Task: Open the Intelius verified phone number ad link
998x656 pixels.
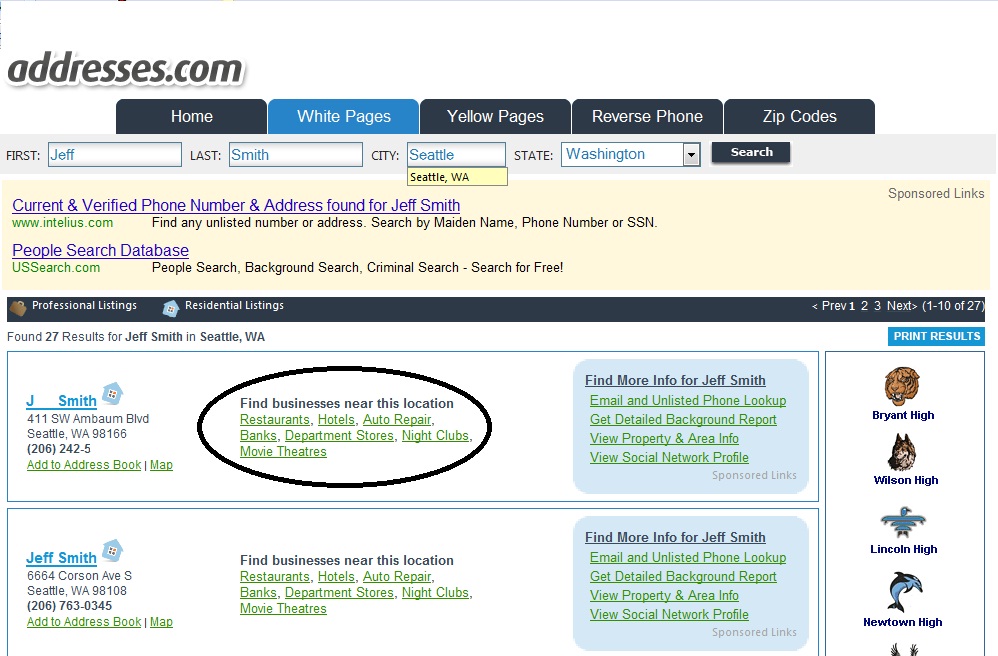Action: (x=236, y=206)
